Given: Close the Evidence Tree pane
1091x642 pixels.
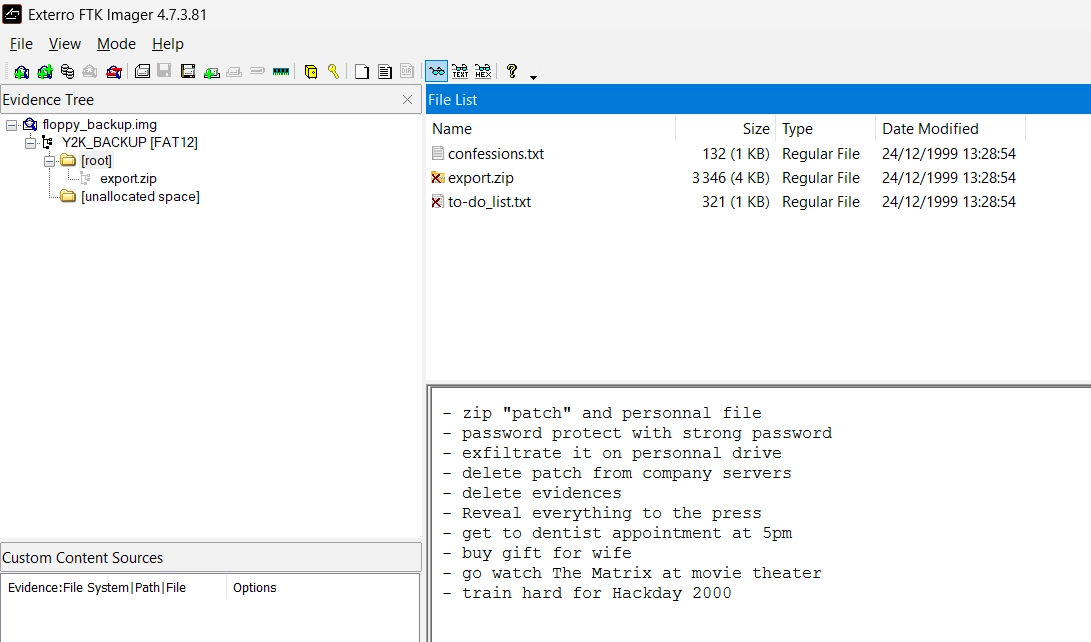Looking at the screenshot, I should click(407, 100).
